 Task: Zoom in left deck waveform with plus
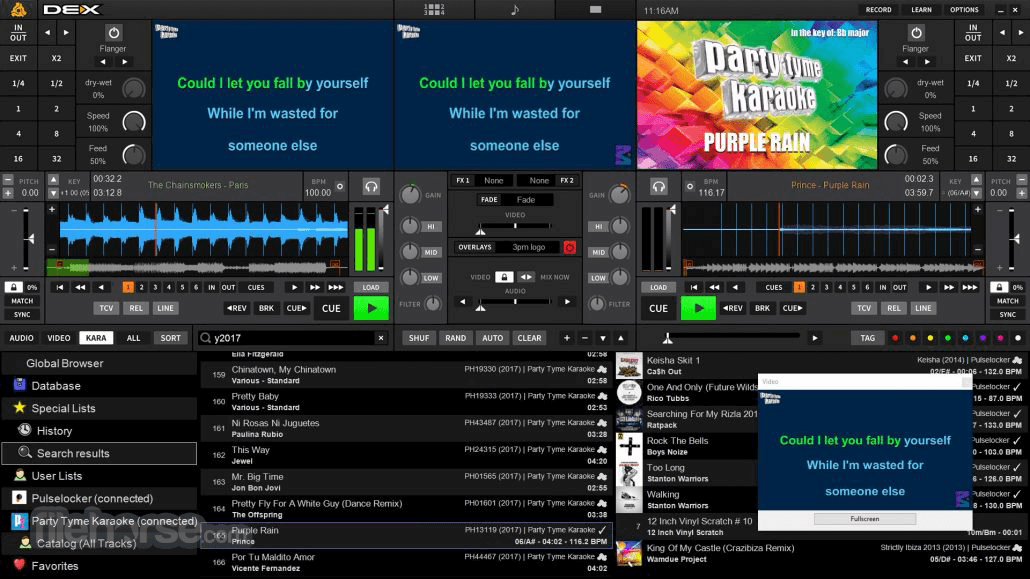(x=52, y=209)
